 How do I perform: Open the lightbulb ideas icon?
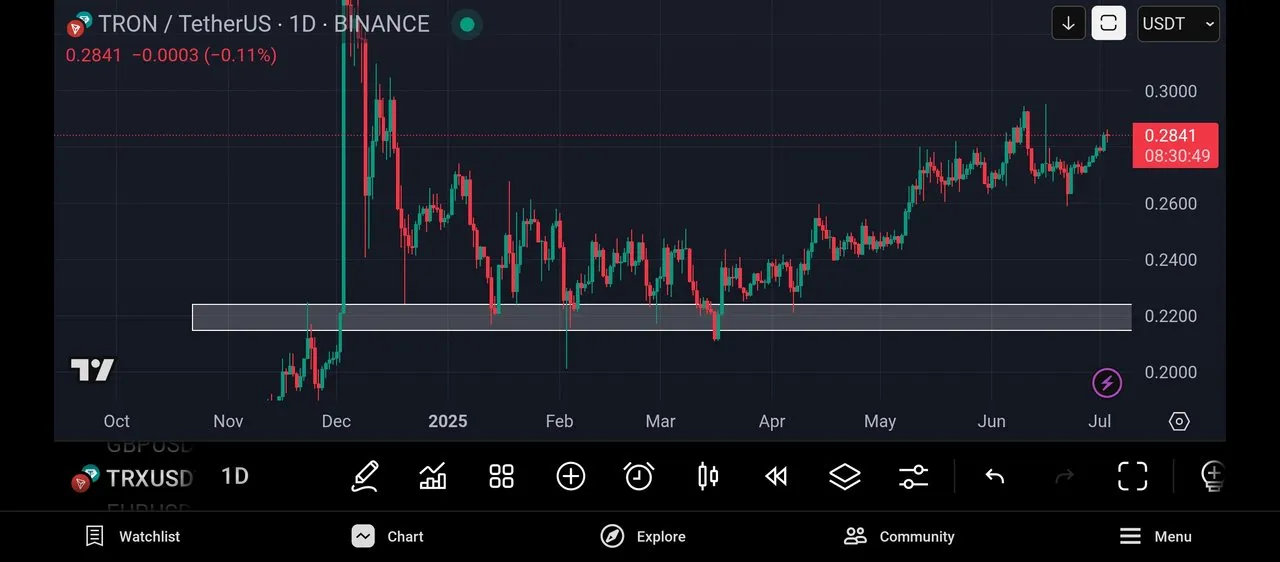pyautogui.click(x=1213, y=476)
